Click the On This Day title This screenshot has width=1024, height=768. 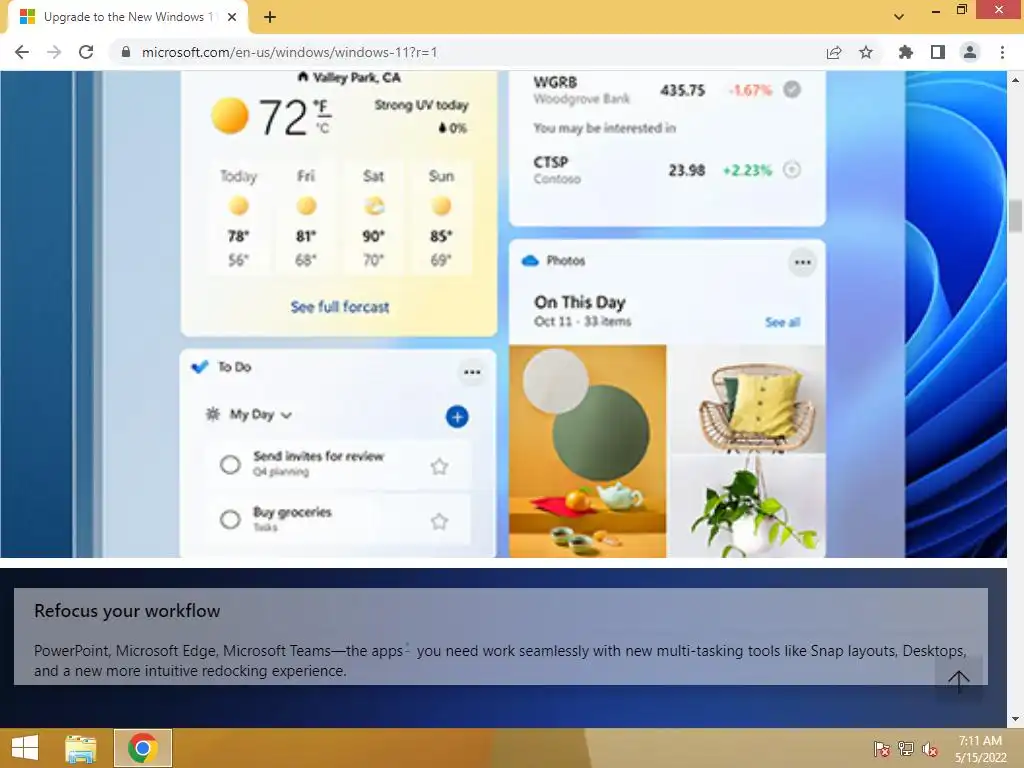pos(580,302)
